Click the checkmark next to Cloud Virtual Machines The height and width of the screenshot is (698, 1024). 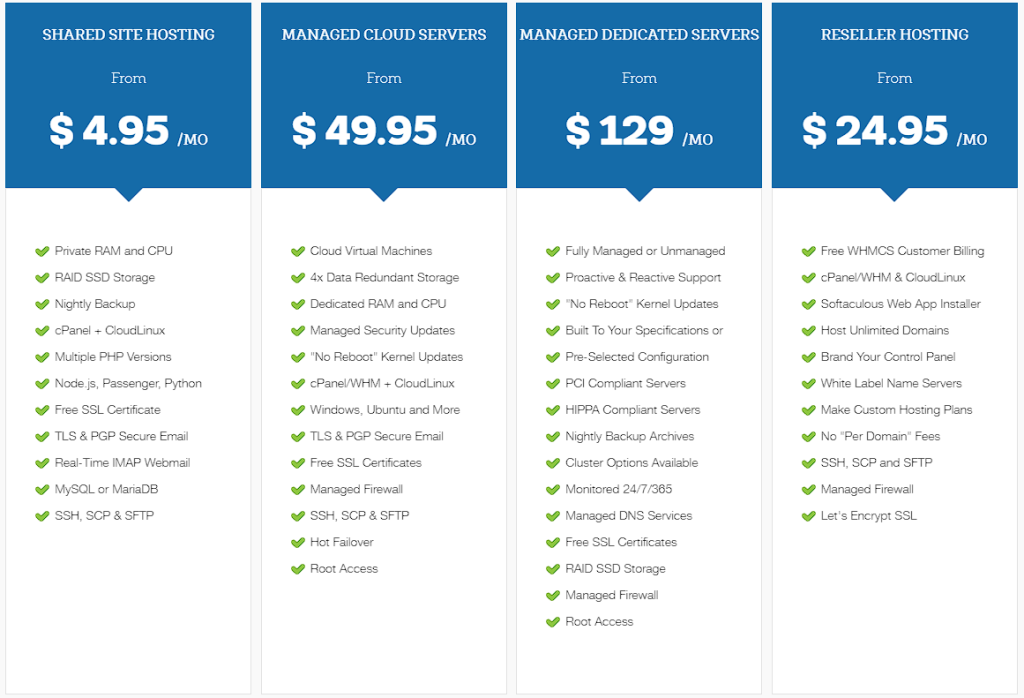point(298,251)
